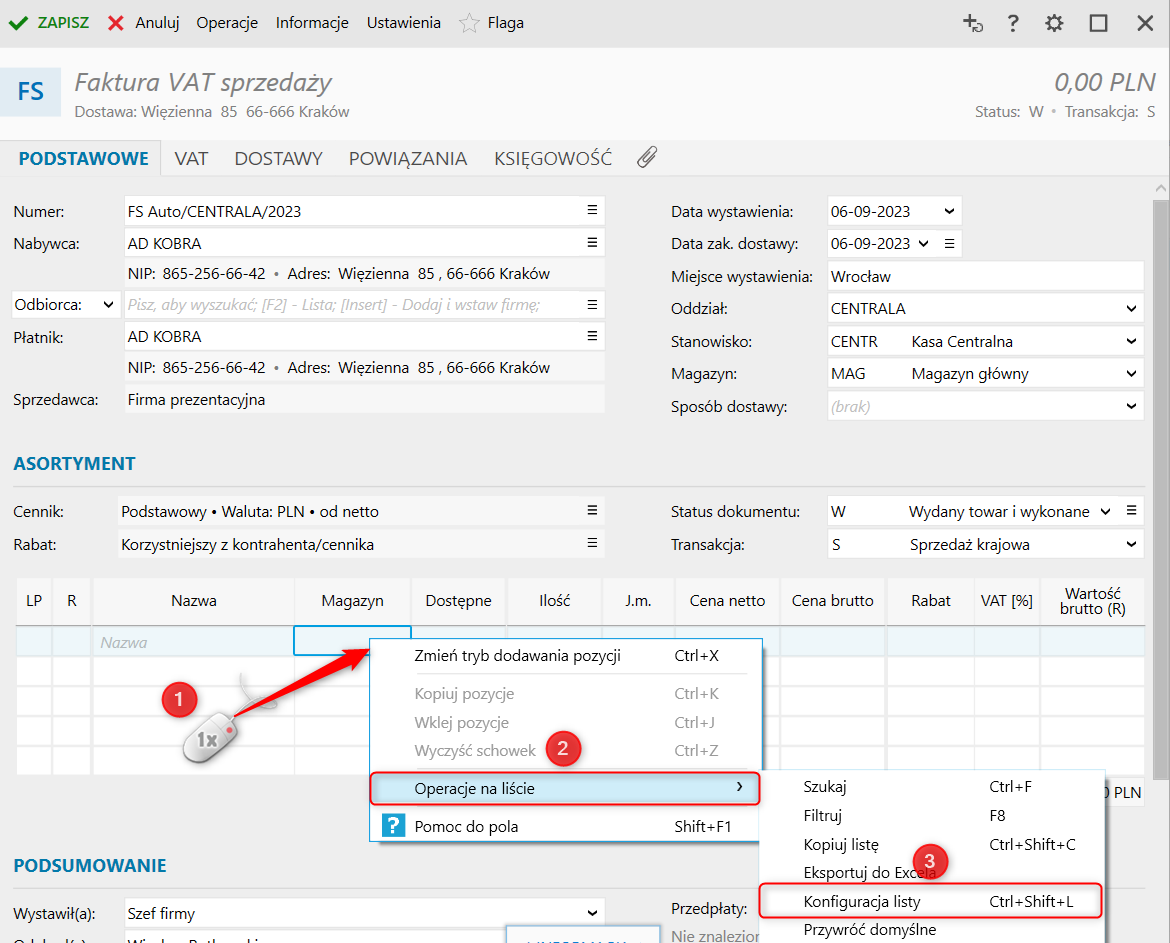The width and height of the screenshot is (1170, 943).
Task: Choose Przywróć domyślne from the submenu
Action: coord(931,930)
